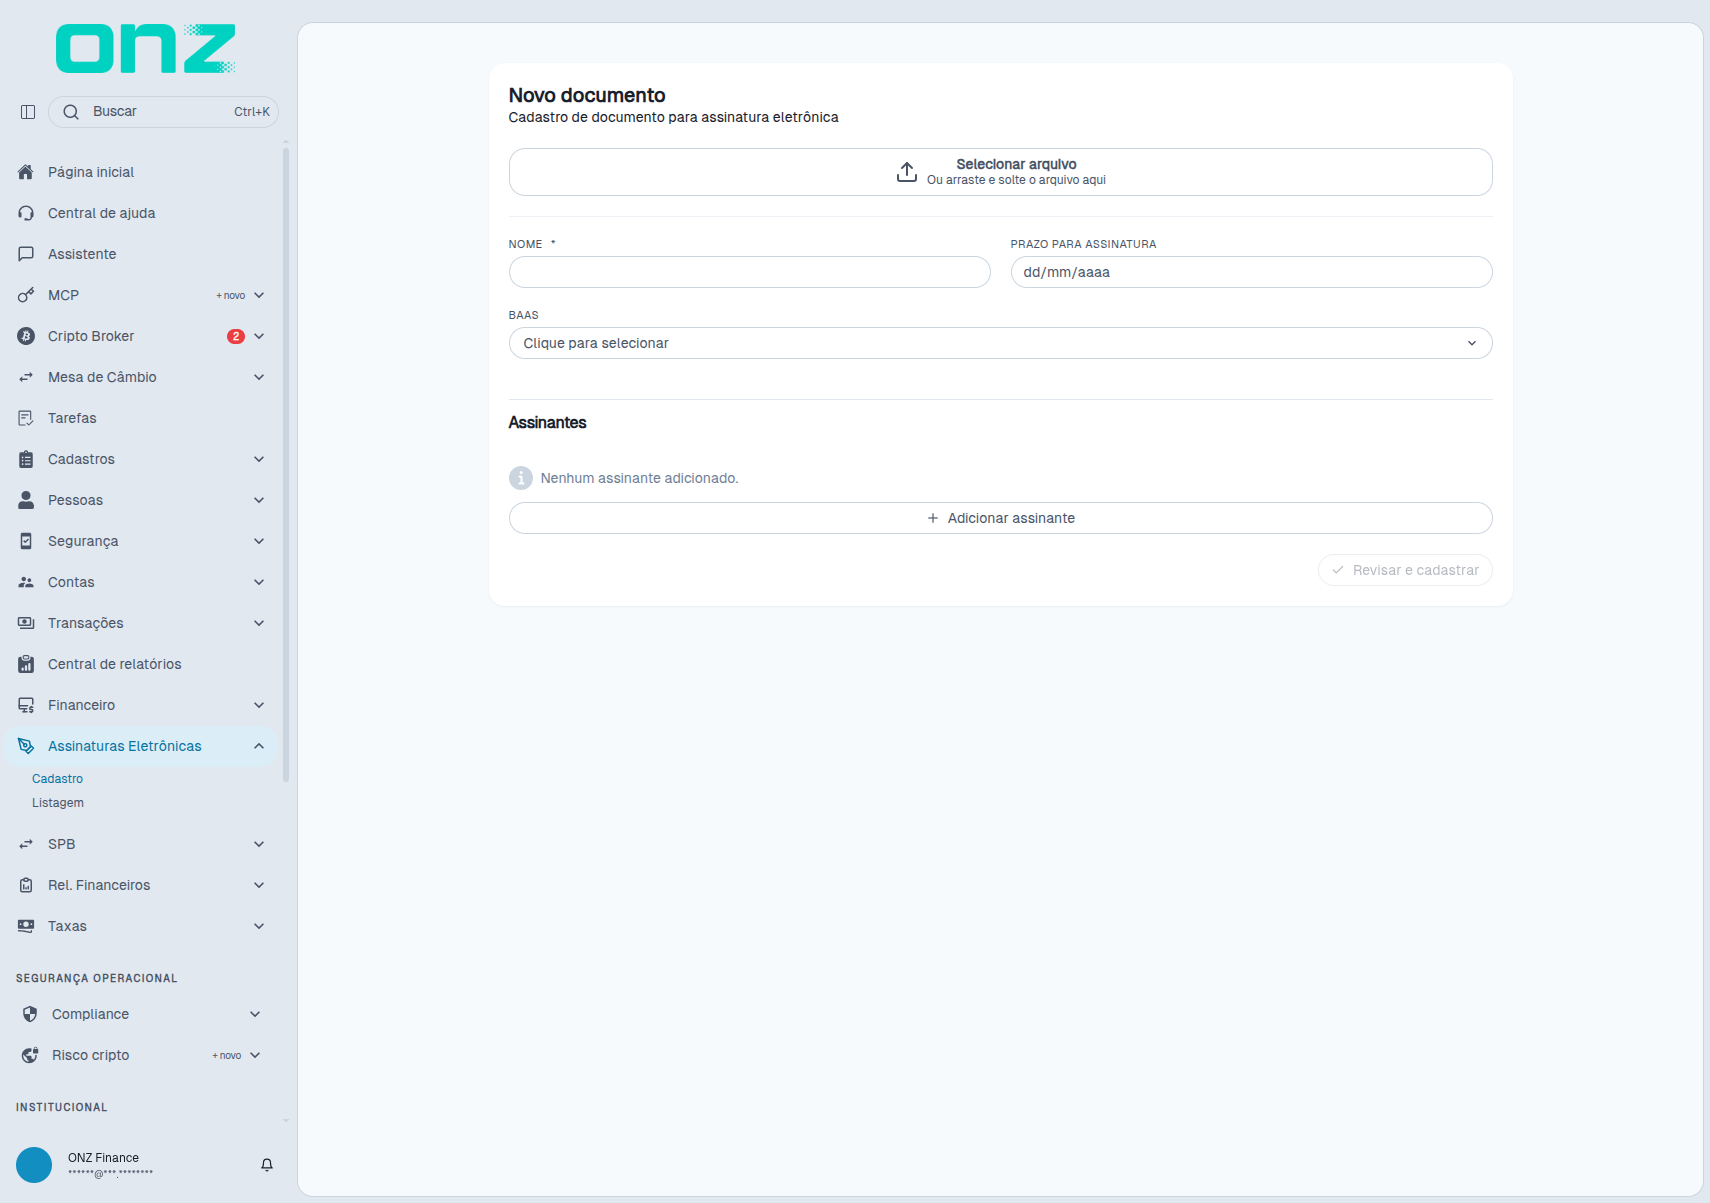
Task: Click the Cripto Broker notification badge
Action: (x=236, y=336)
